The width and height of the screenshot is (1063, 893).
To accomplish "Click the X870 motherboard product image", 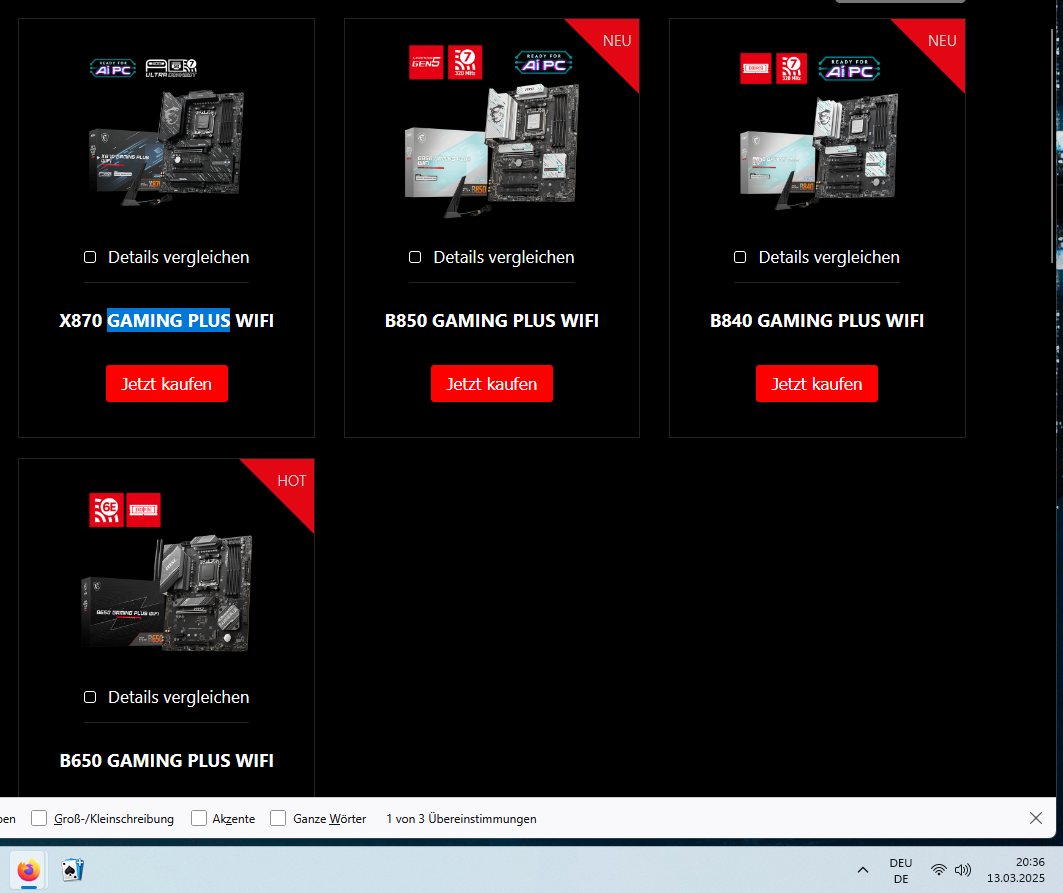I will click(167, 148).
